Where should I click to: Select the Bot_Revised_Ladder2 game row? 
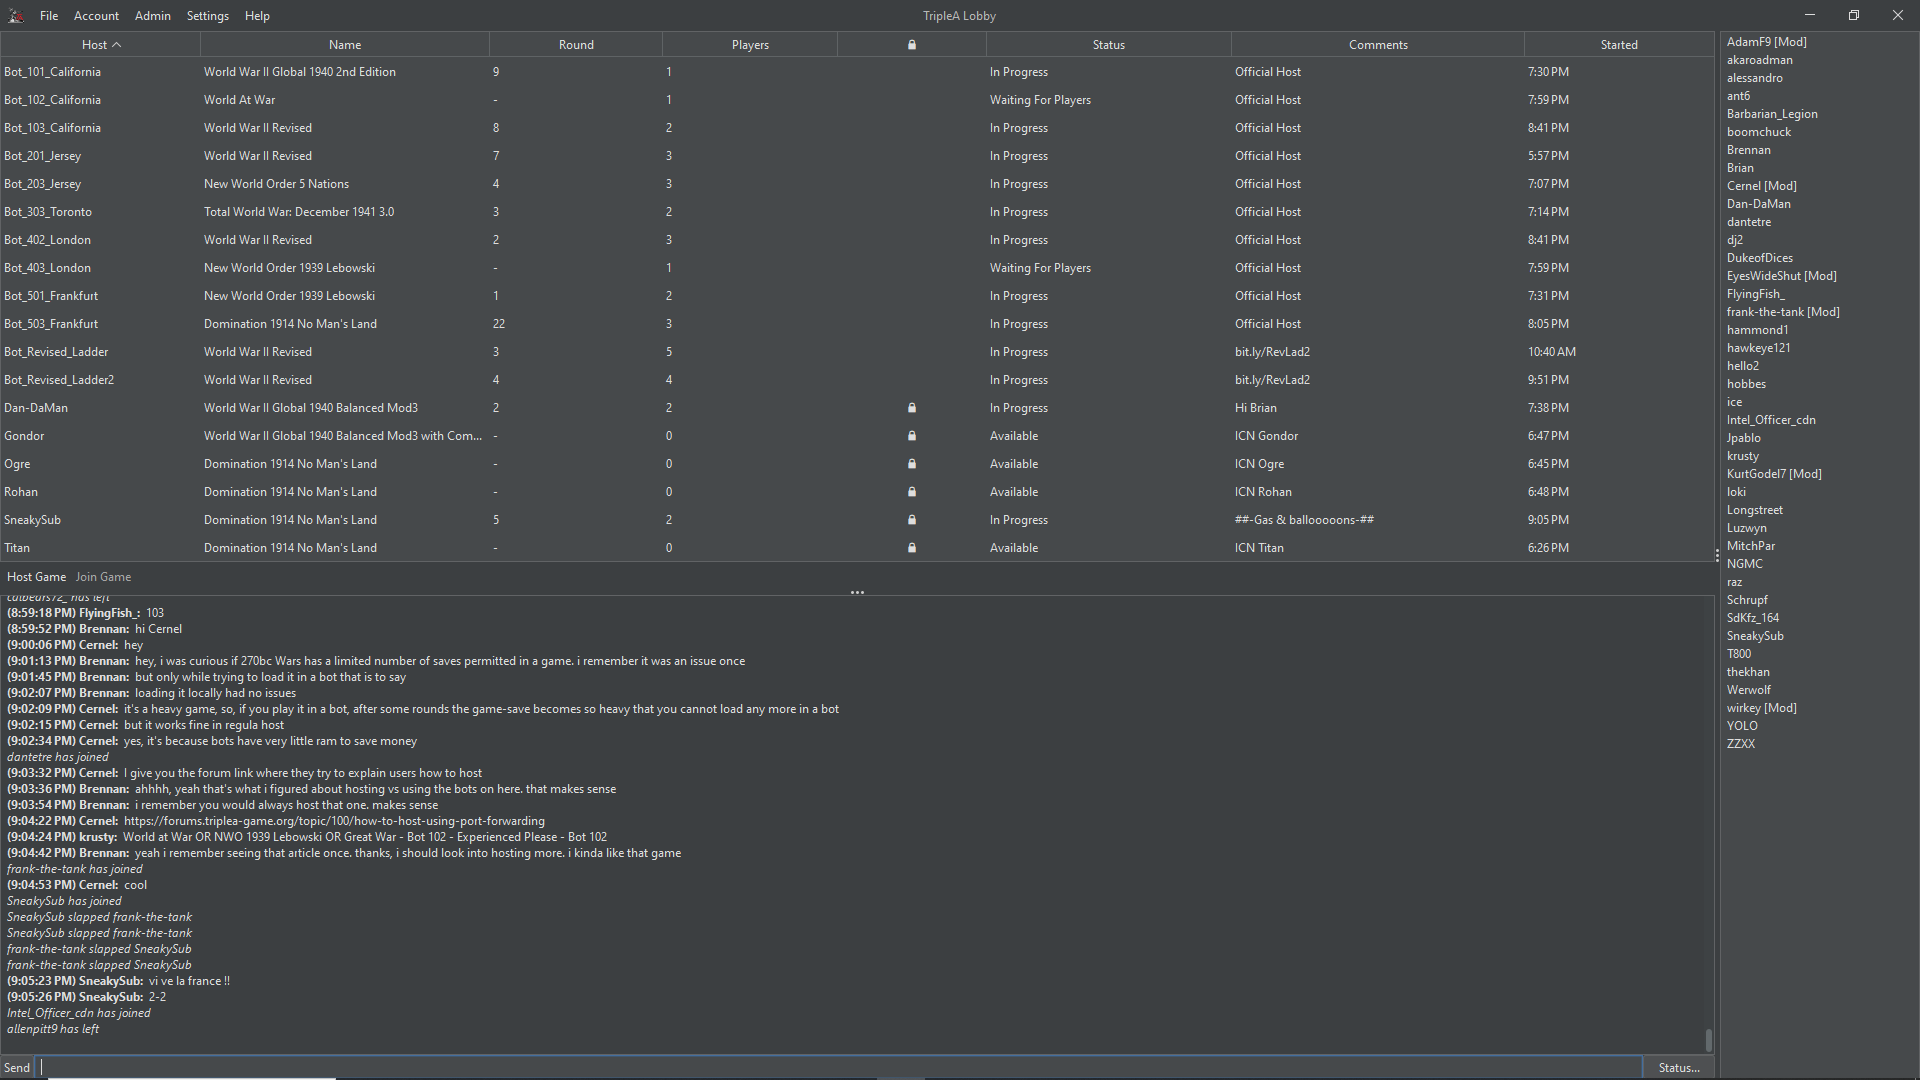[x=857, y=380]
